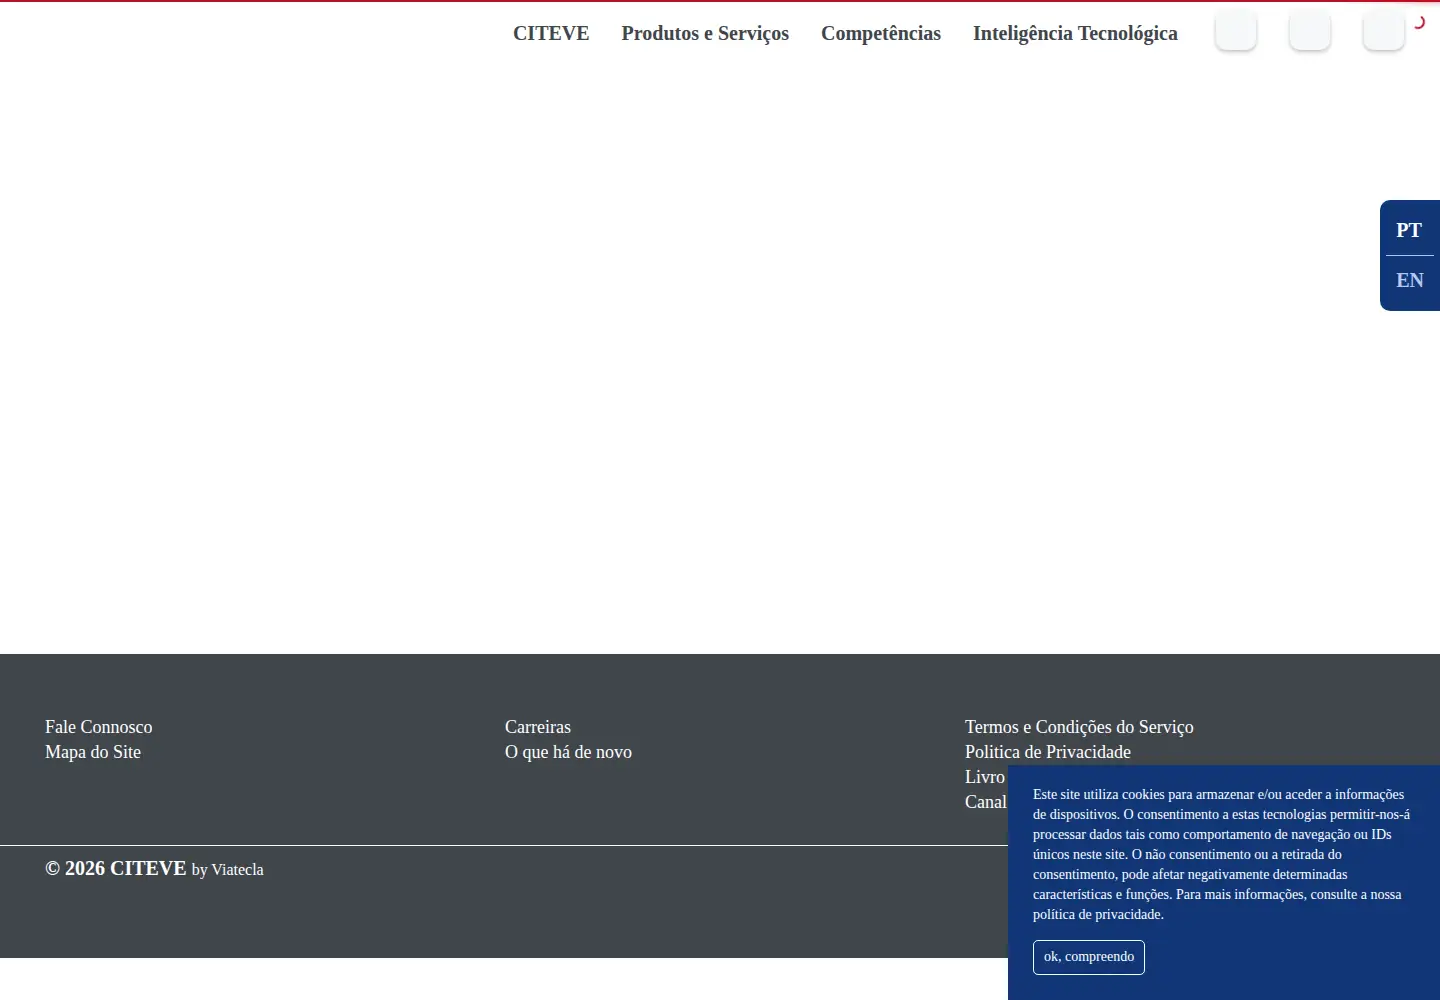Follow the Viatecla credit link
Viewport: 1440px width, 1000px height.
pos(238,870)
